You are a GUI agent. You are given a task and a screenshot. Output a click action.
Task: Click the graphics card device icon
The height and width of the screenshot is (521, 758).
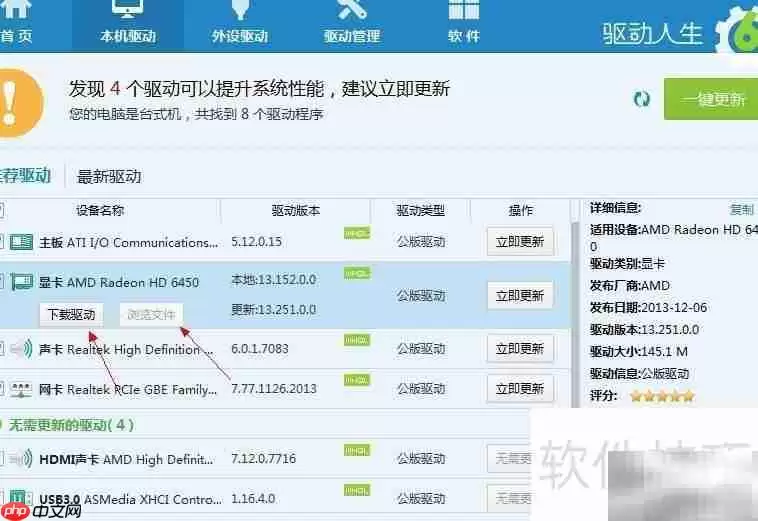tap(21, 282)
